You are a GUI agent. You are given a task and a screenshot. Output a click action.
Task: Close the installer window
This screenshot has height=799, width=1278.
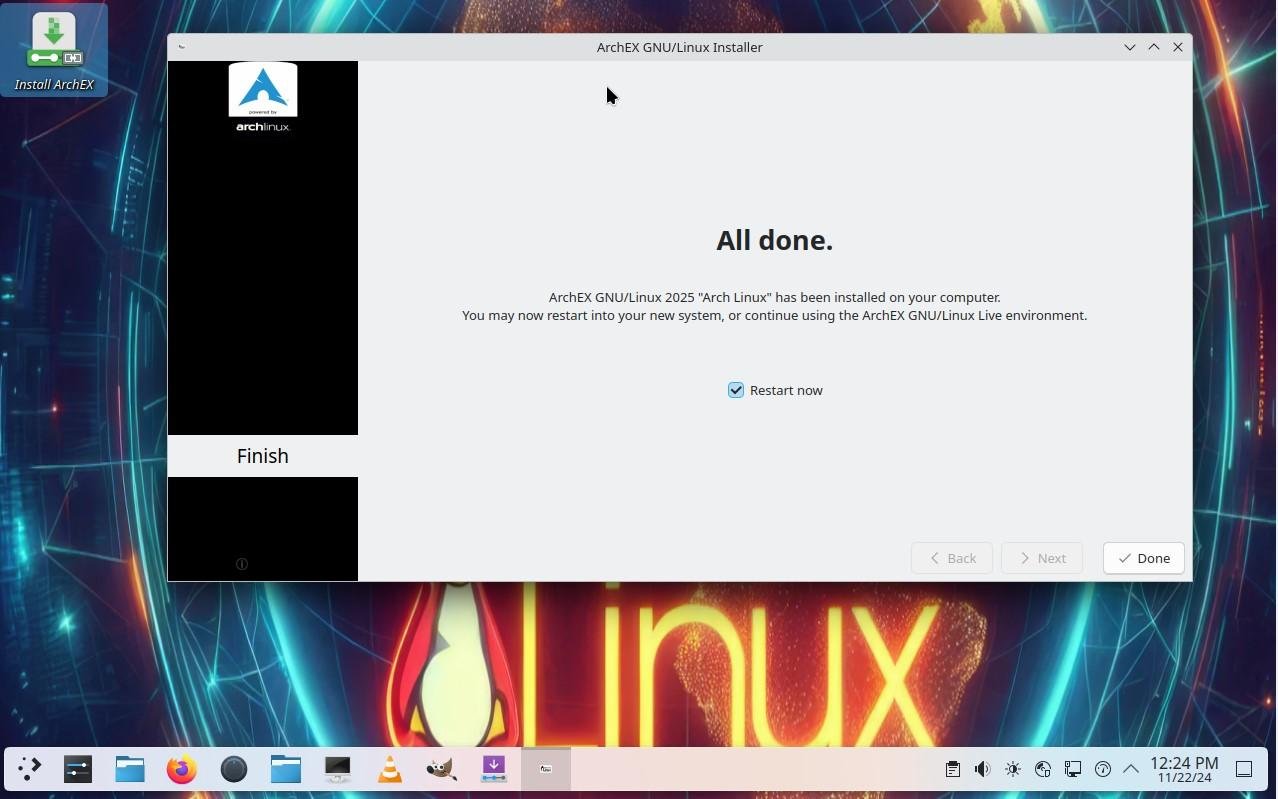click(1177, 47)
